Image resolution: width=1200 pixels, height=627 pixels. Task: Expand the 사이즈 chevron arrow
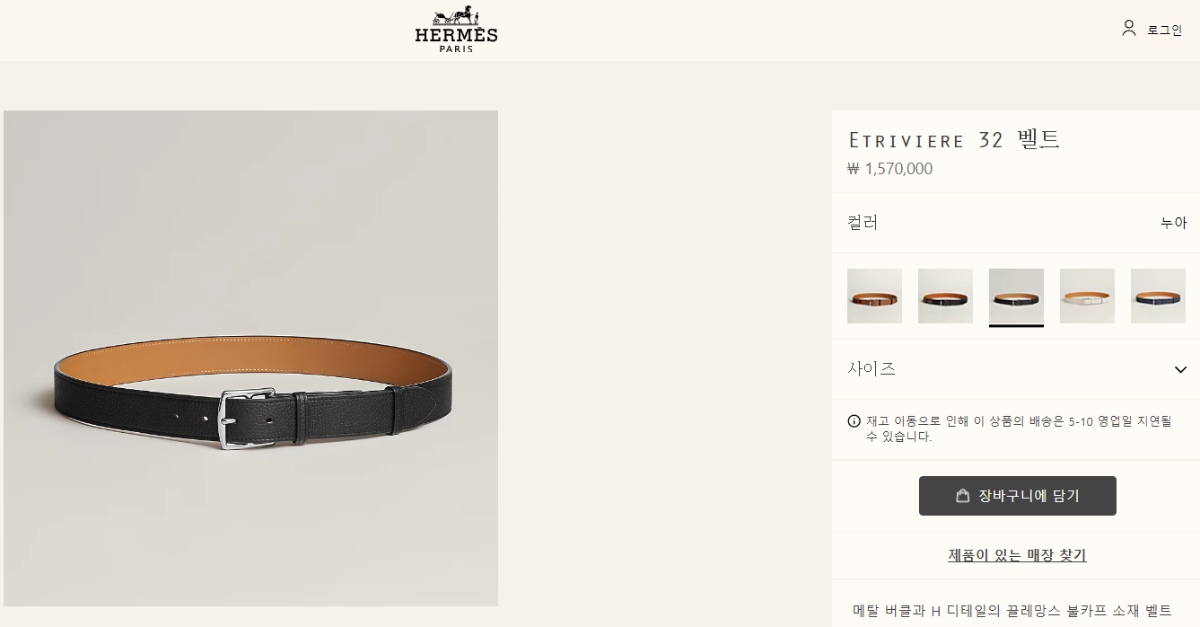click(1180, 370)
